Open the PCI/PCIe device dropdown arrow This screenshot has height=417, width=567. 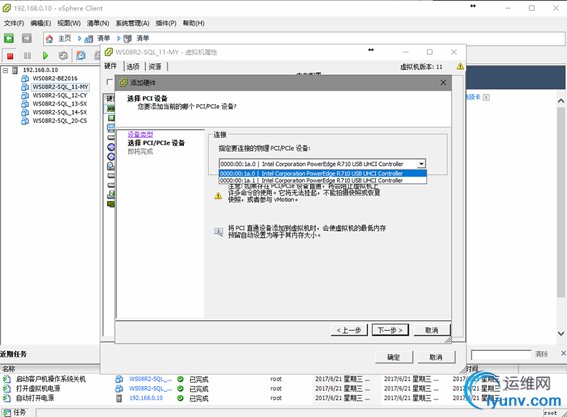pyautogui.click(x=421, y=164)
